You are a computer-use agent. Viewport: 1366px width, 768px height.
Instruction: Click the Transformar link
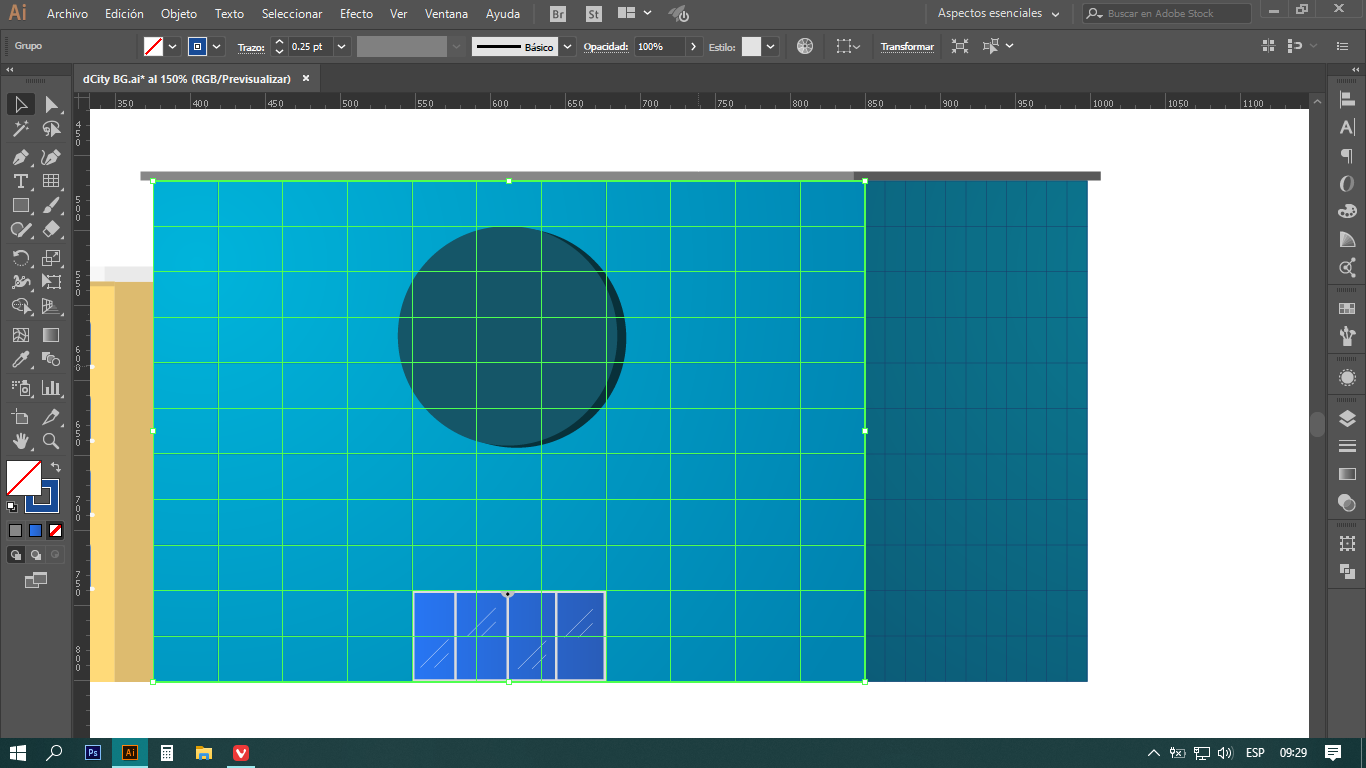point(907,47)
